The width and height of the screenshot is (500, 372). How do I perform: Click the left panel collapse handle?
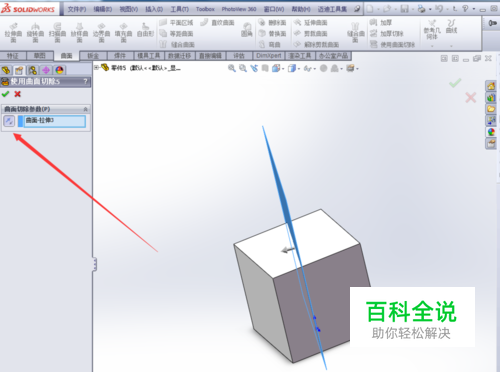click(95, 264)
